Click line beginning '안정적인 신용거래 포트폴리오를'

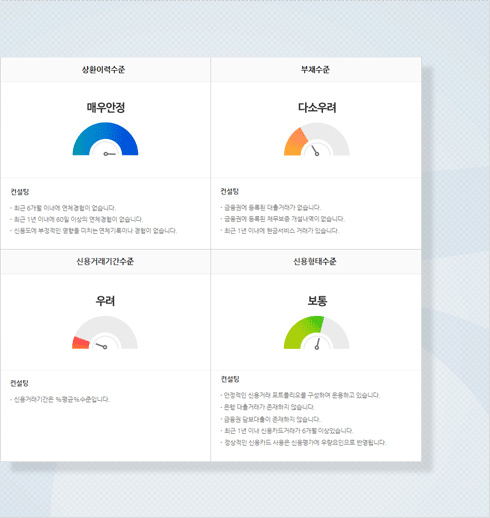(x=302, y=395)
